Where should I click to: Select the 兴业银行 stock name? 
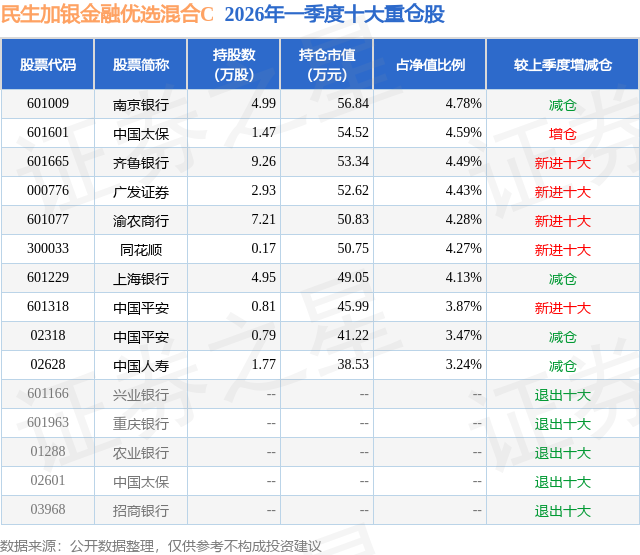pyautogui.click(x=141, y=394)
